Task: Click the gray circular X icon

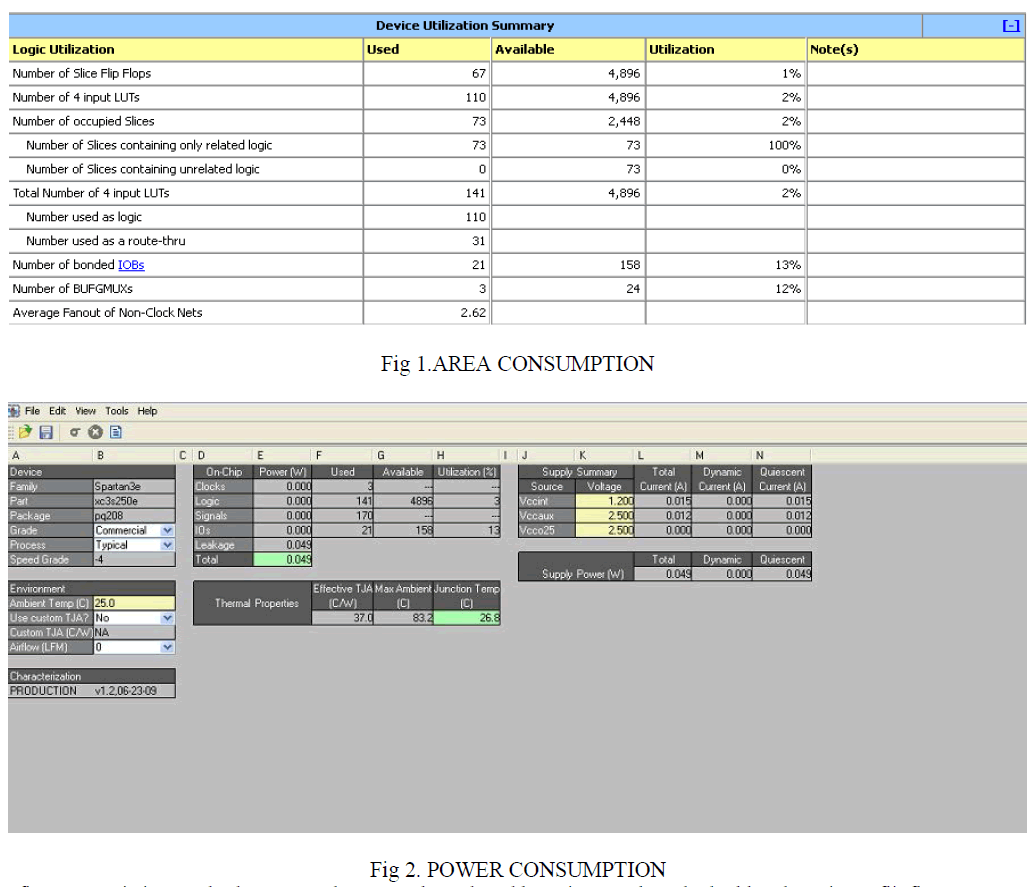Action: click(96, 432)
